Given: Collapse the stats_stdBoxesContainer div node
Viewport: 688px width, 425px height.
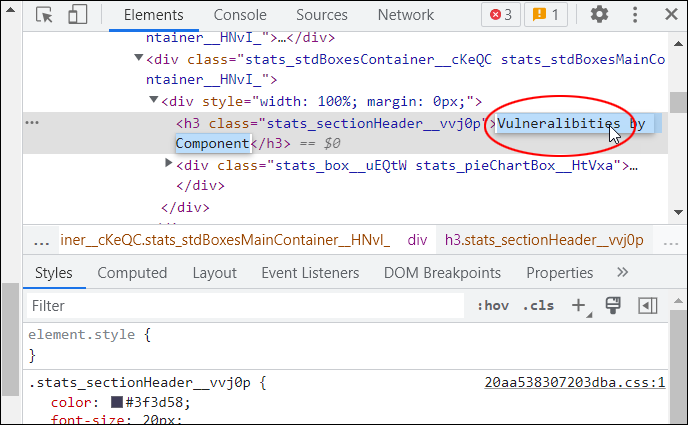Looking at the screenshot, I should click(x=139, y=57).
